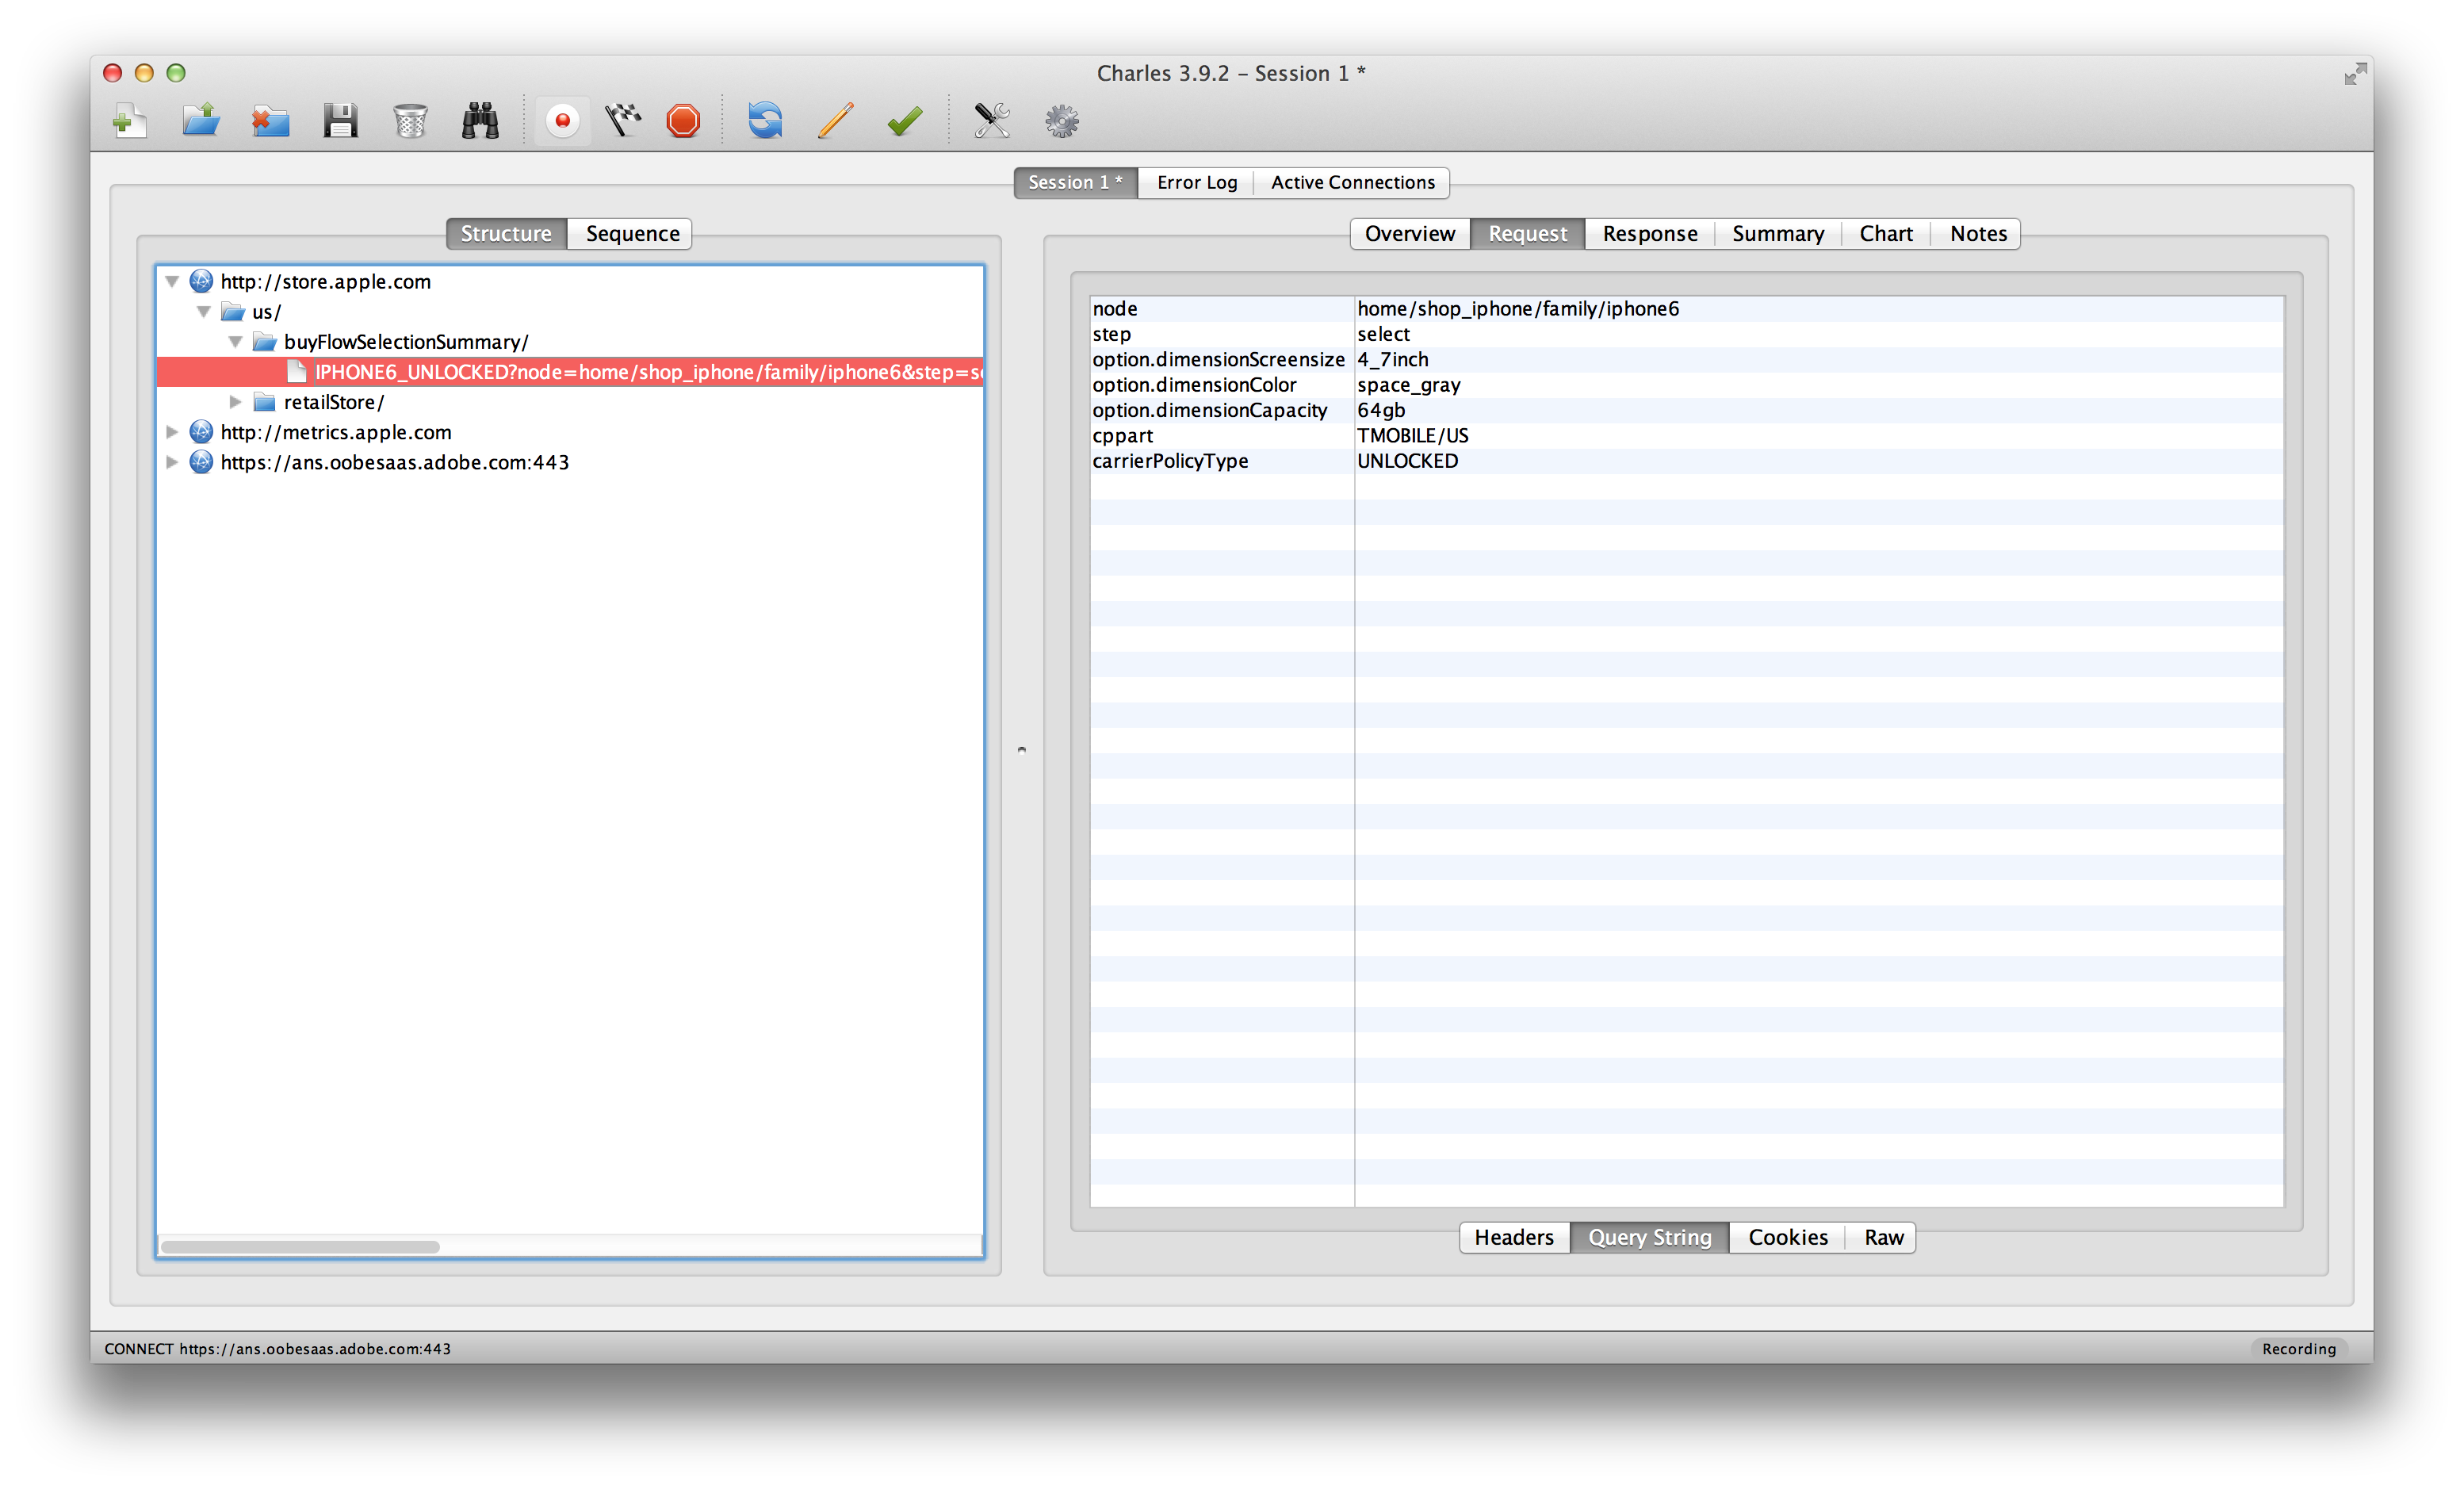Viewport: 2464px width, 1489px height.
Task: Open Find with the binoculars icon
Action: coord(480,121)
